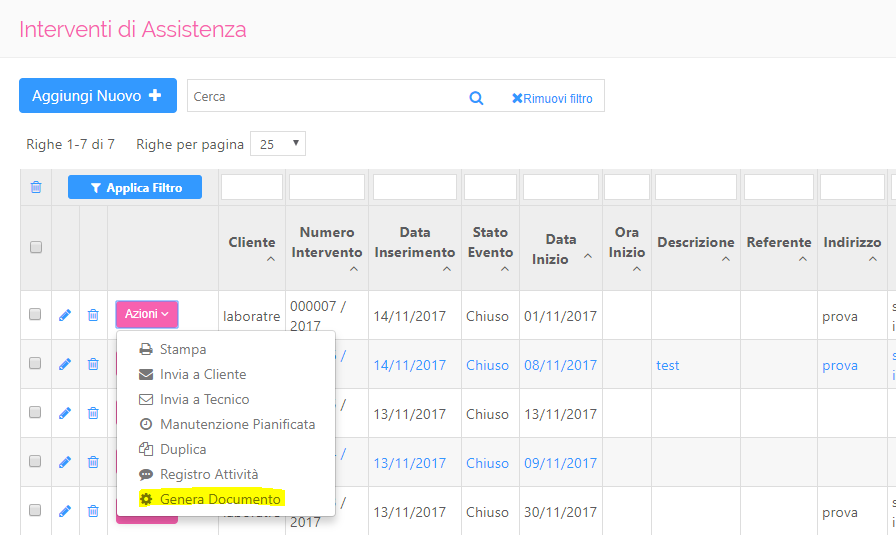
Task: Delete the row with Data Inizio 13/11/2017
Action: (x=93, y=413)
